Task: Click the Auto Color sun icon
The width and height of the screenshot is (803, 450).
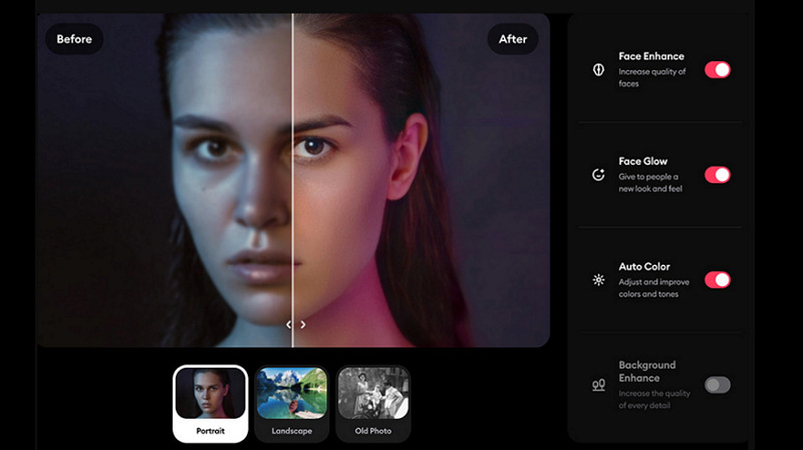Action: [x=598, y=280]
